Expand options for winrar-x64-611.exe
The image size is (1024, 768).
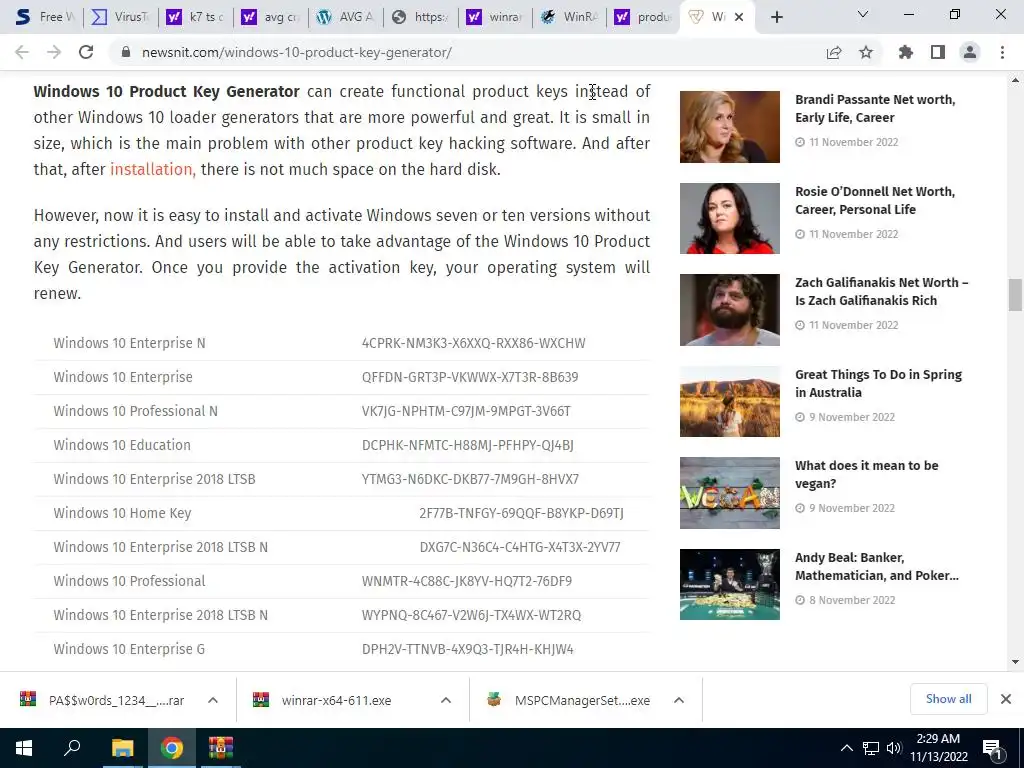[x=446, y=700]
